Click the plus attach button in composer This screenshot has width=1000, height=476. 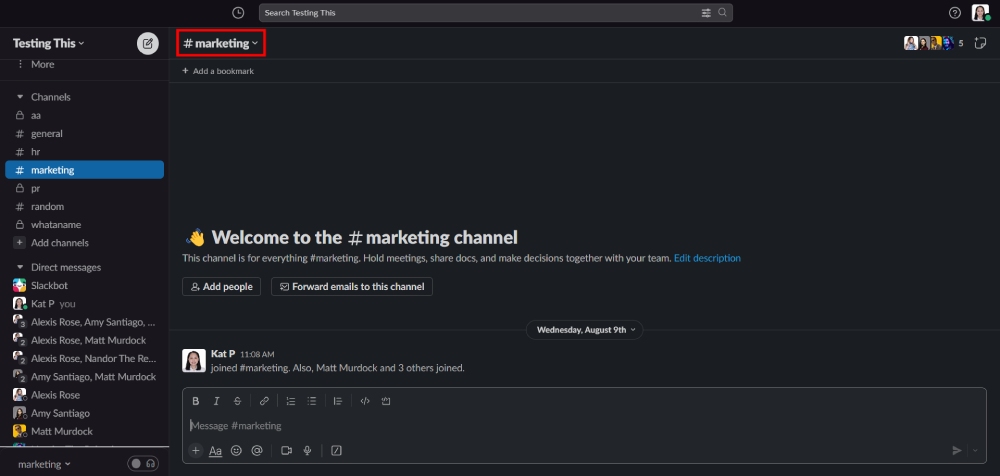pyautogui.click(x=196, y=450)
